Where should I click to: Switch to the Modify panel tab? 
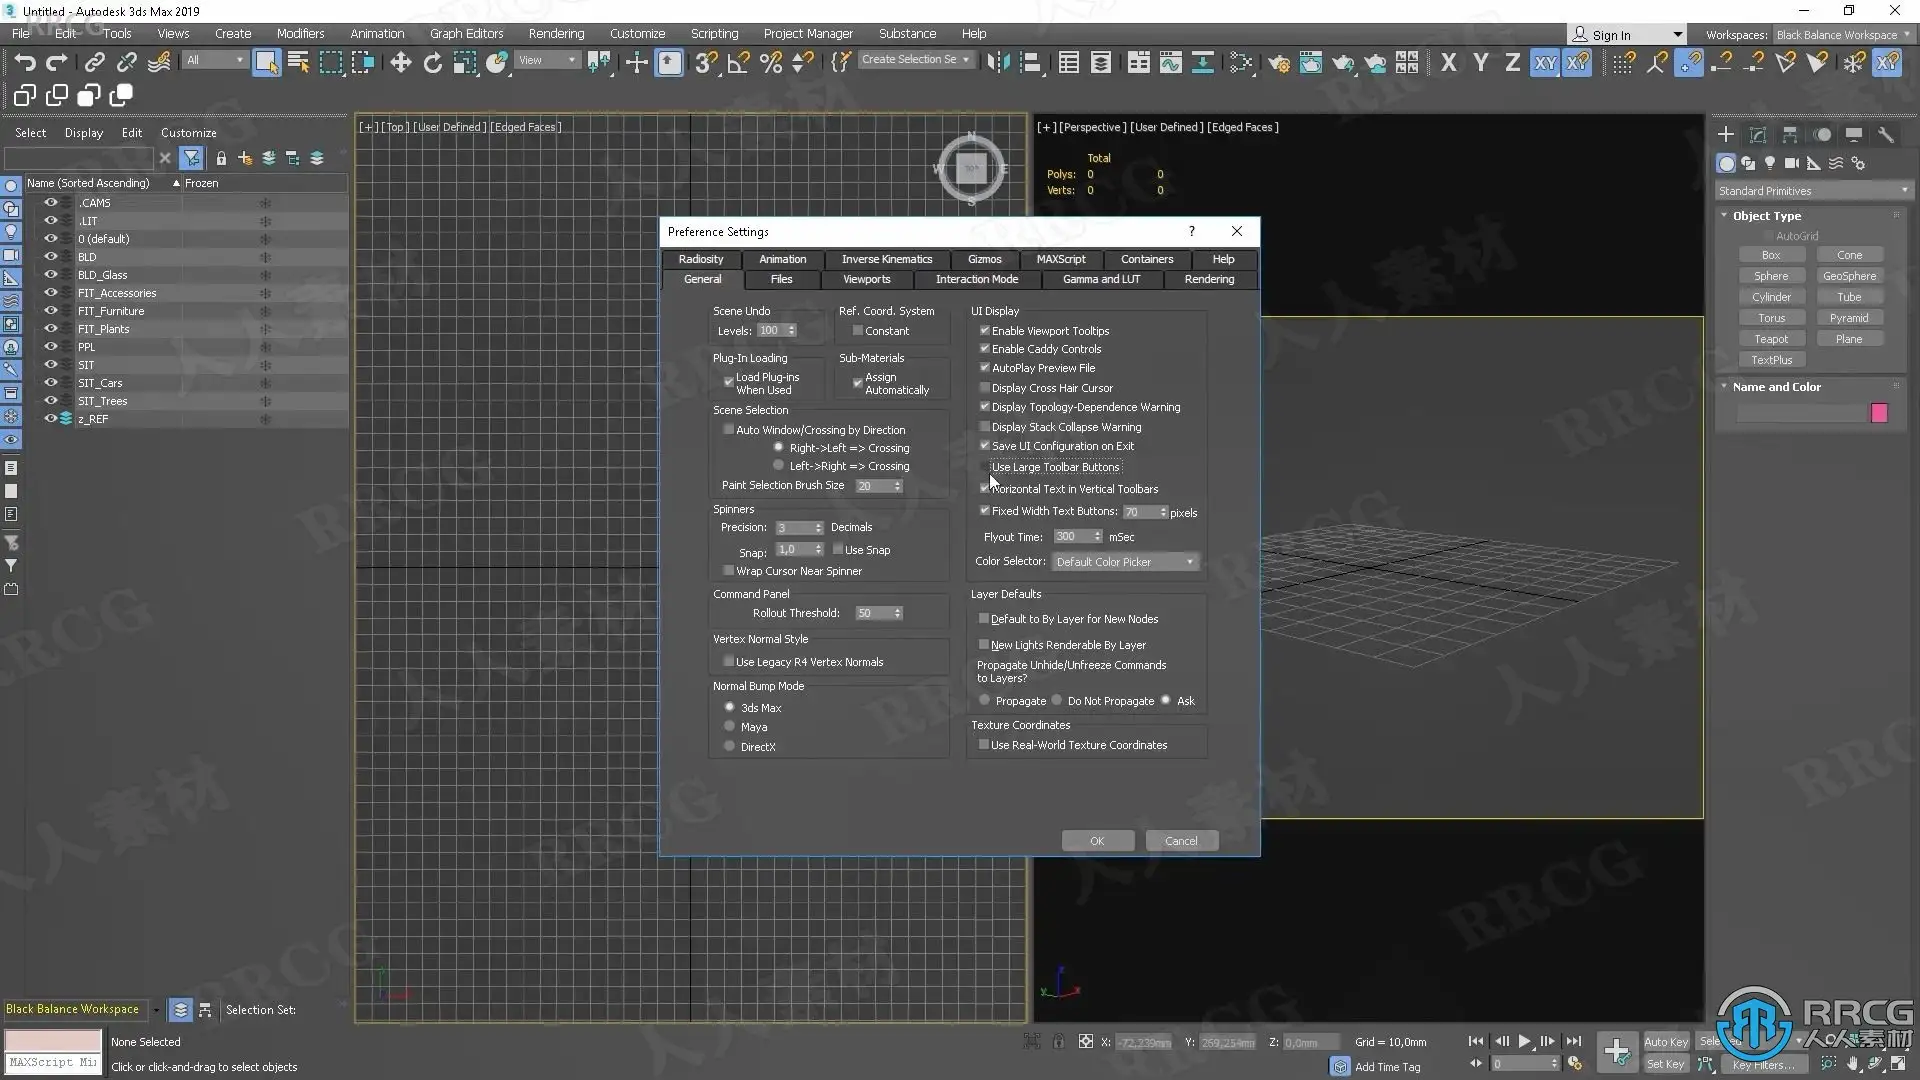[x=1757, y=134]
